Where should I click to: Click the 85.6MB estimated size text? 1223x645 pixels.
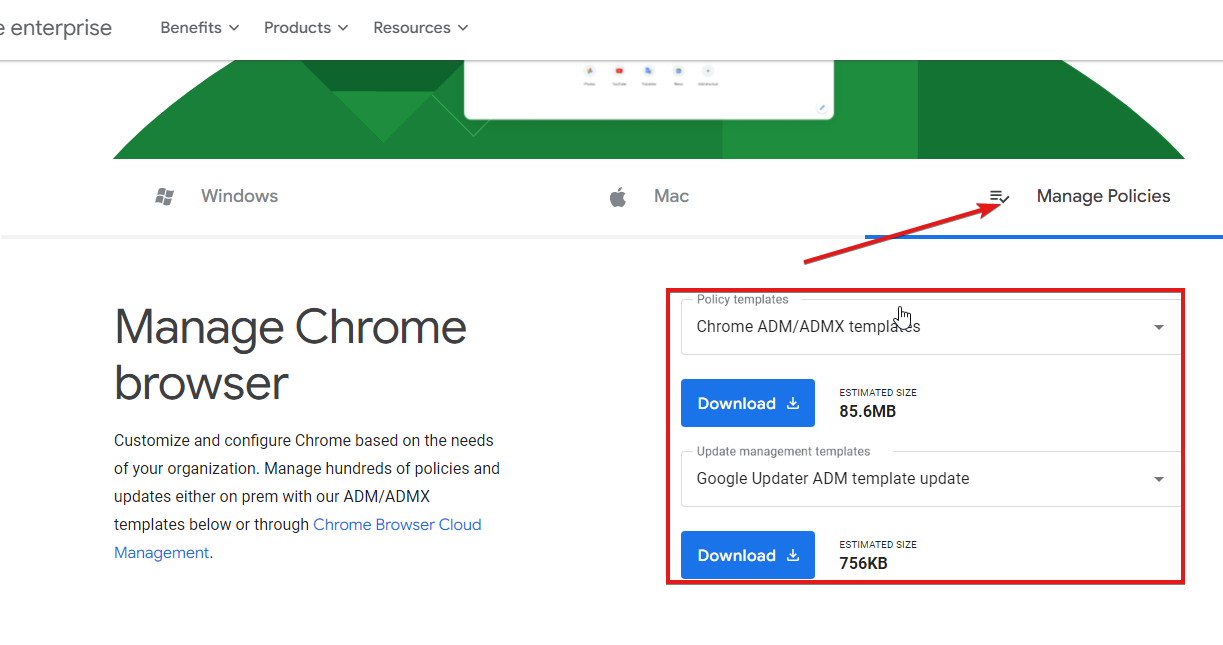867,411
